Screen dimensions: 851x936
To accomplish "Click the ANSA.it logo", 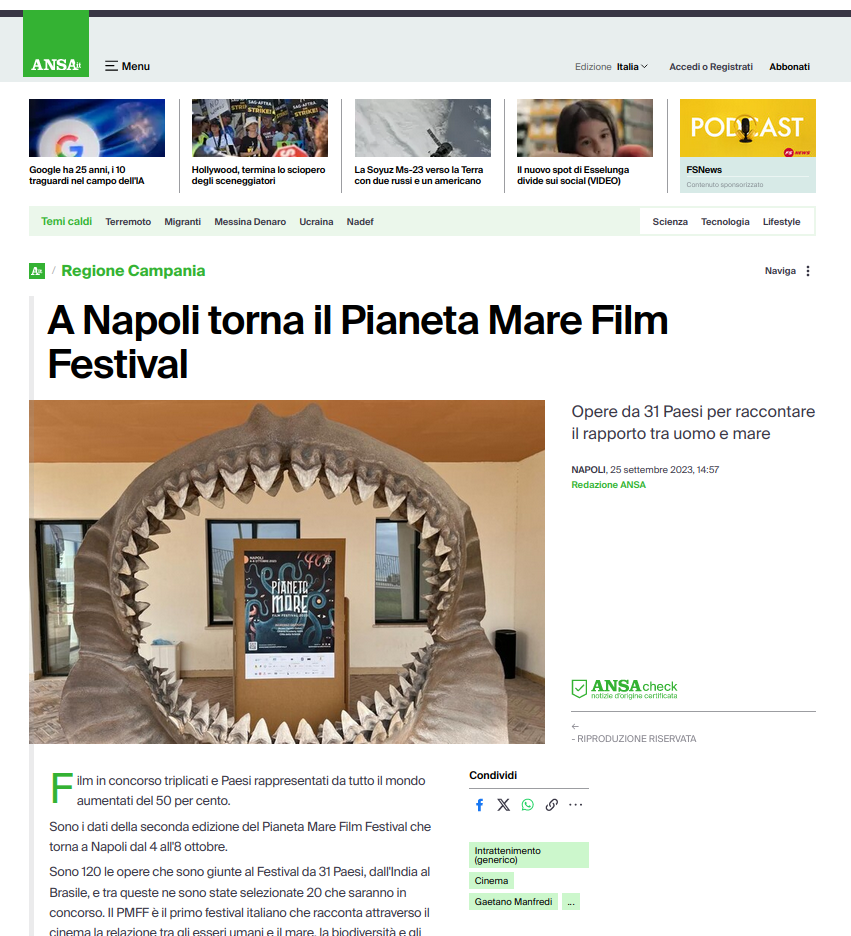I will (x=56, y=44).
